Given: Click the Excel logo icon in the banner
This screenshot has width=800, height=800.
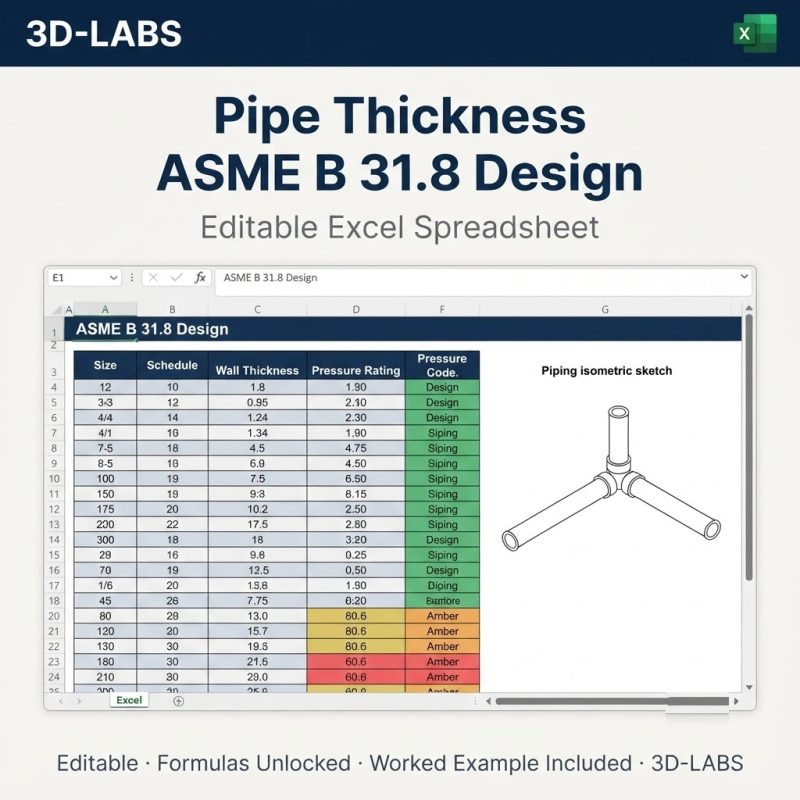Looking at the screenshot, I should [755, 33].
